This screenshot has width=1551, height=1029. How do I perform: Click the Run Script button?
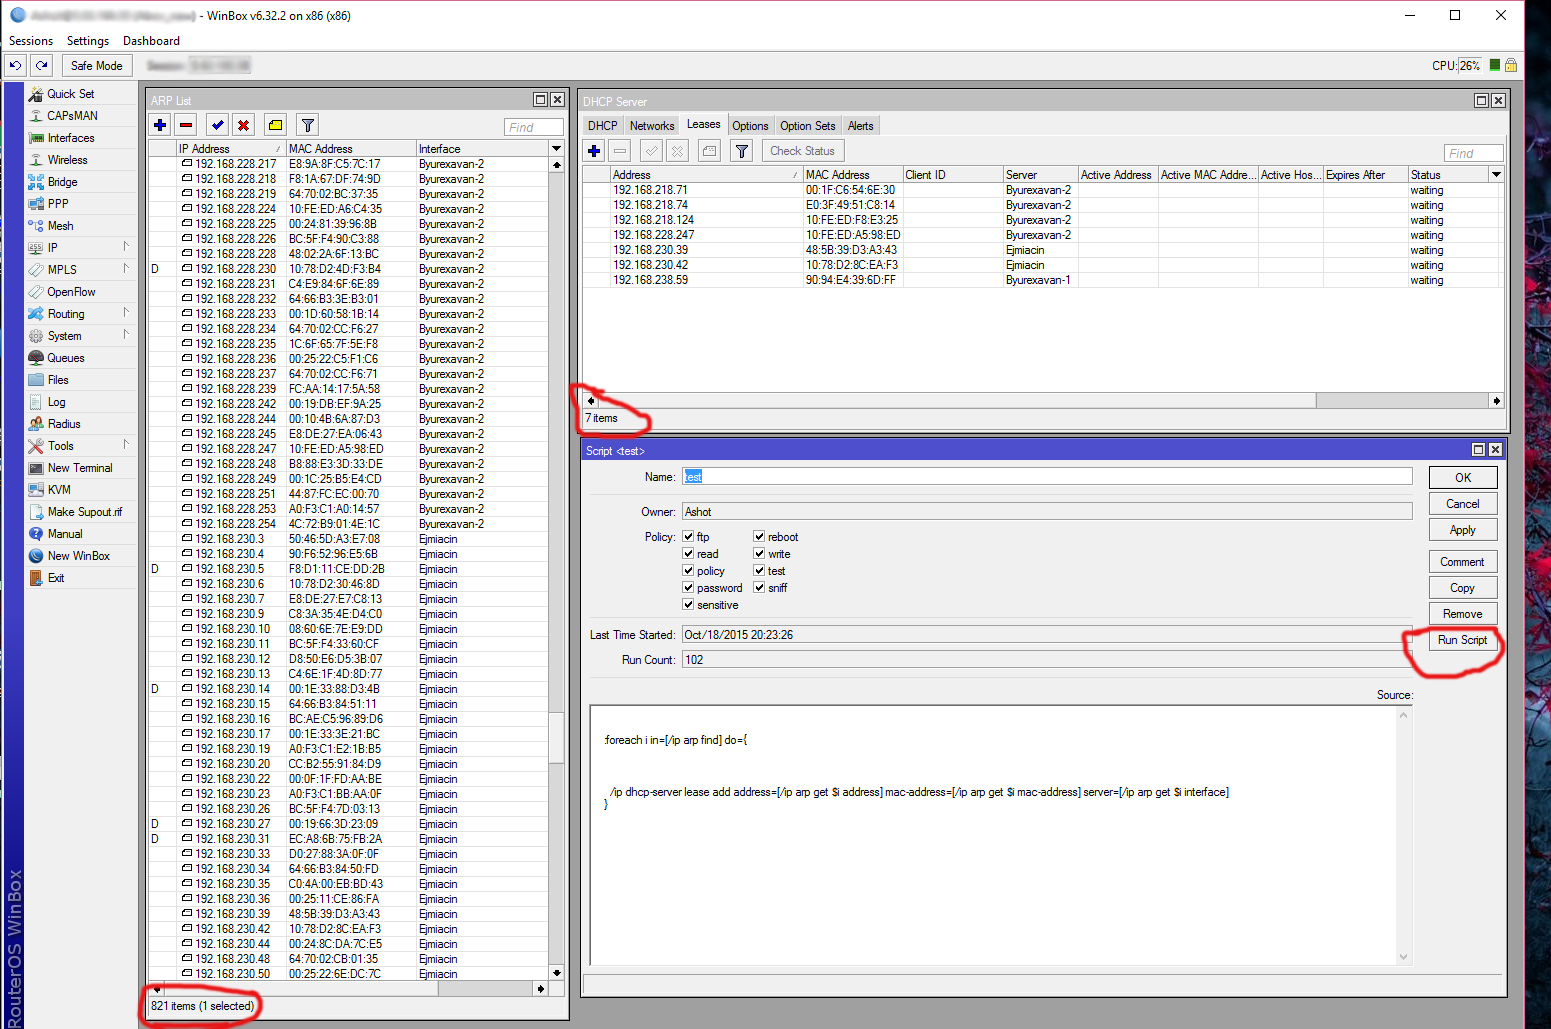click(x=1462, y=640)
